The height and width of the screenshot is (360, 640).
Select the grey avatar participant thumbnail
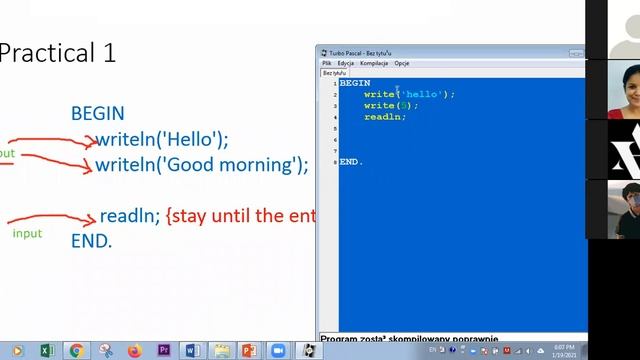click(624, 29)
